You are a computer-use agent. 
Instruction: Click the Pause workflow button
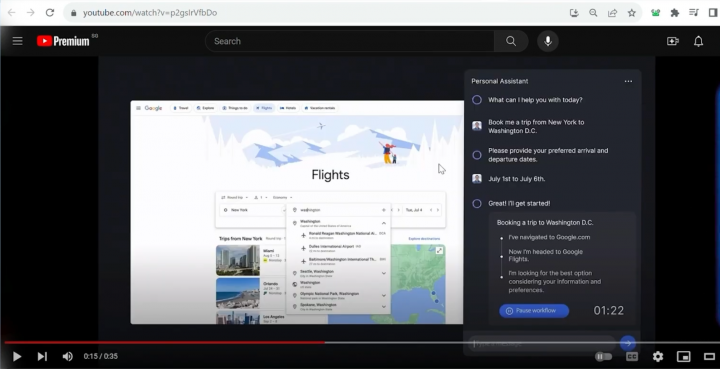point(534,311)
